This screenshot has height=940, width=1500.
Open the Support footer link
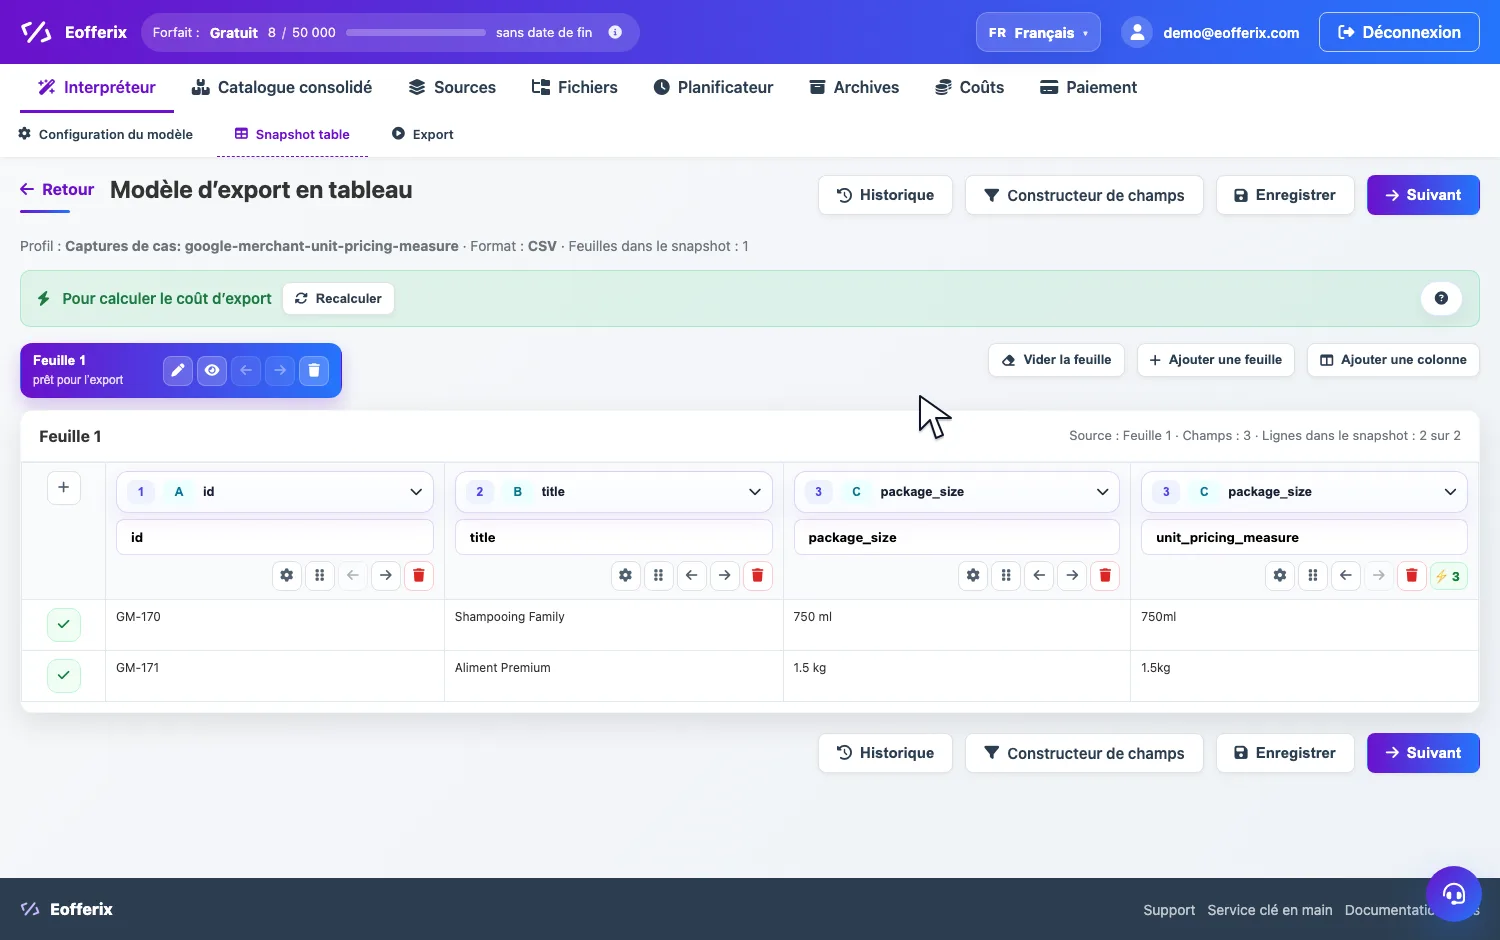tap(1169, 910)
